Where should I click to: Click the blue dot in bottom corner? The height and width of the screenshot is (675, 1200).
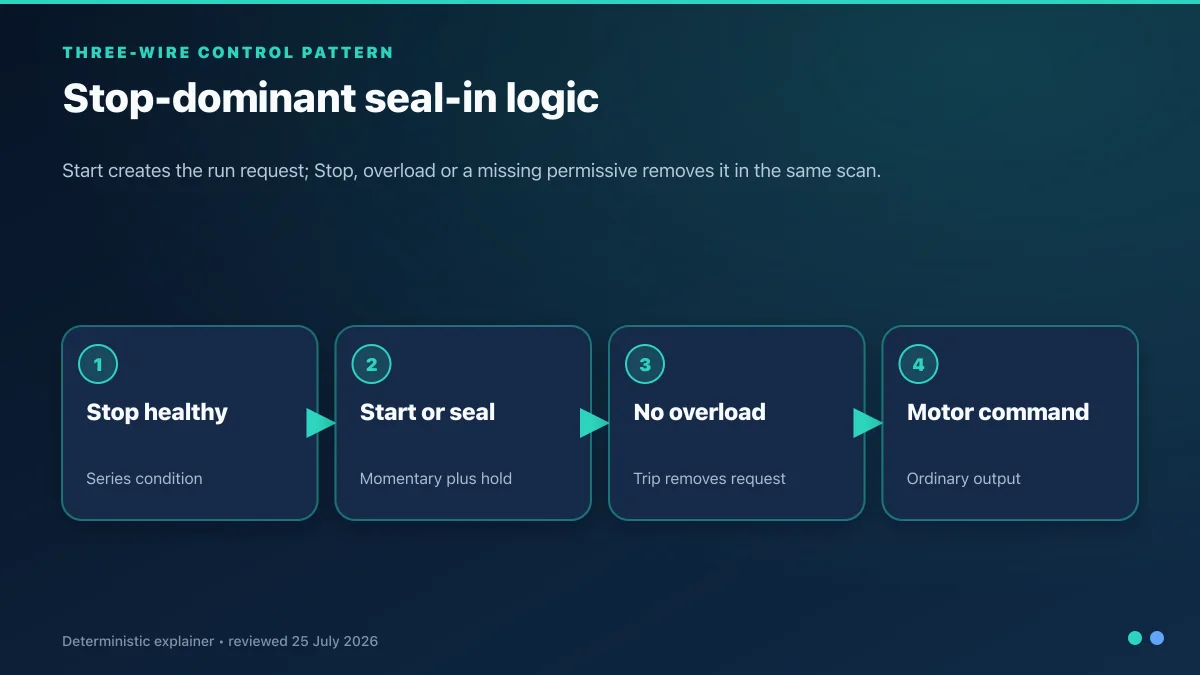(x=1157, y=638)
